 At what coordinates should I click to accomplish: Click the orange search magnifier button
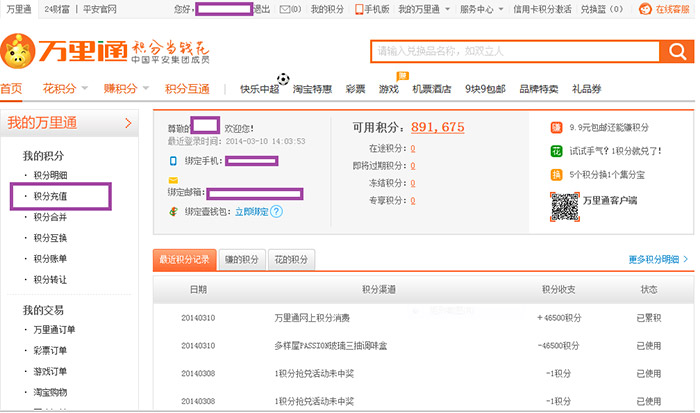coord(676,51)
